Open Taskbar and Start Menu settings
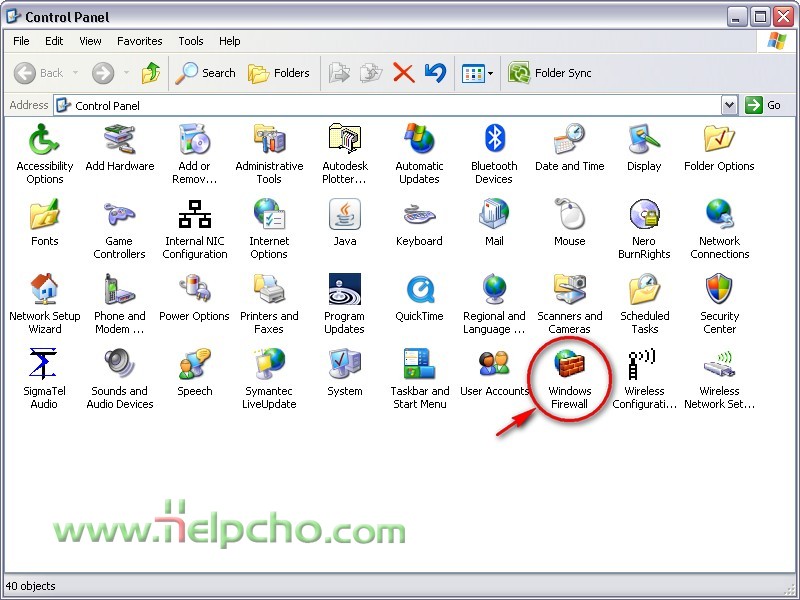The height and width of the screenshot is (600, 800). click(419, 379)
